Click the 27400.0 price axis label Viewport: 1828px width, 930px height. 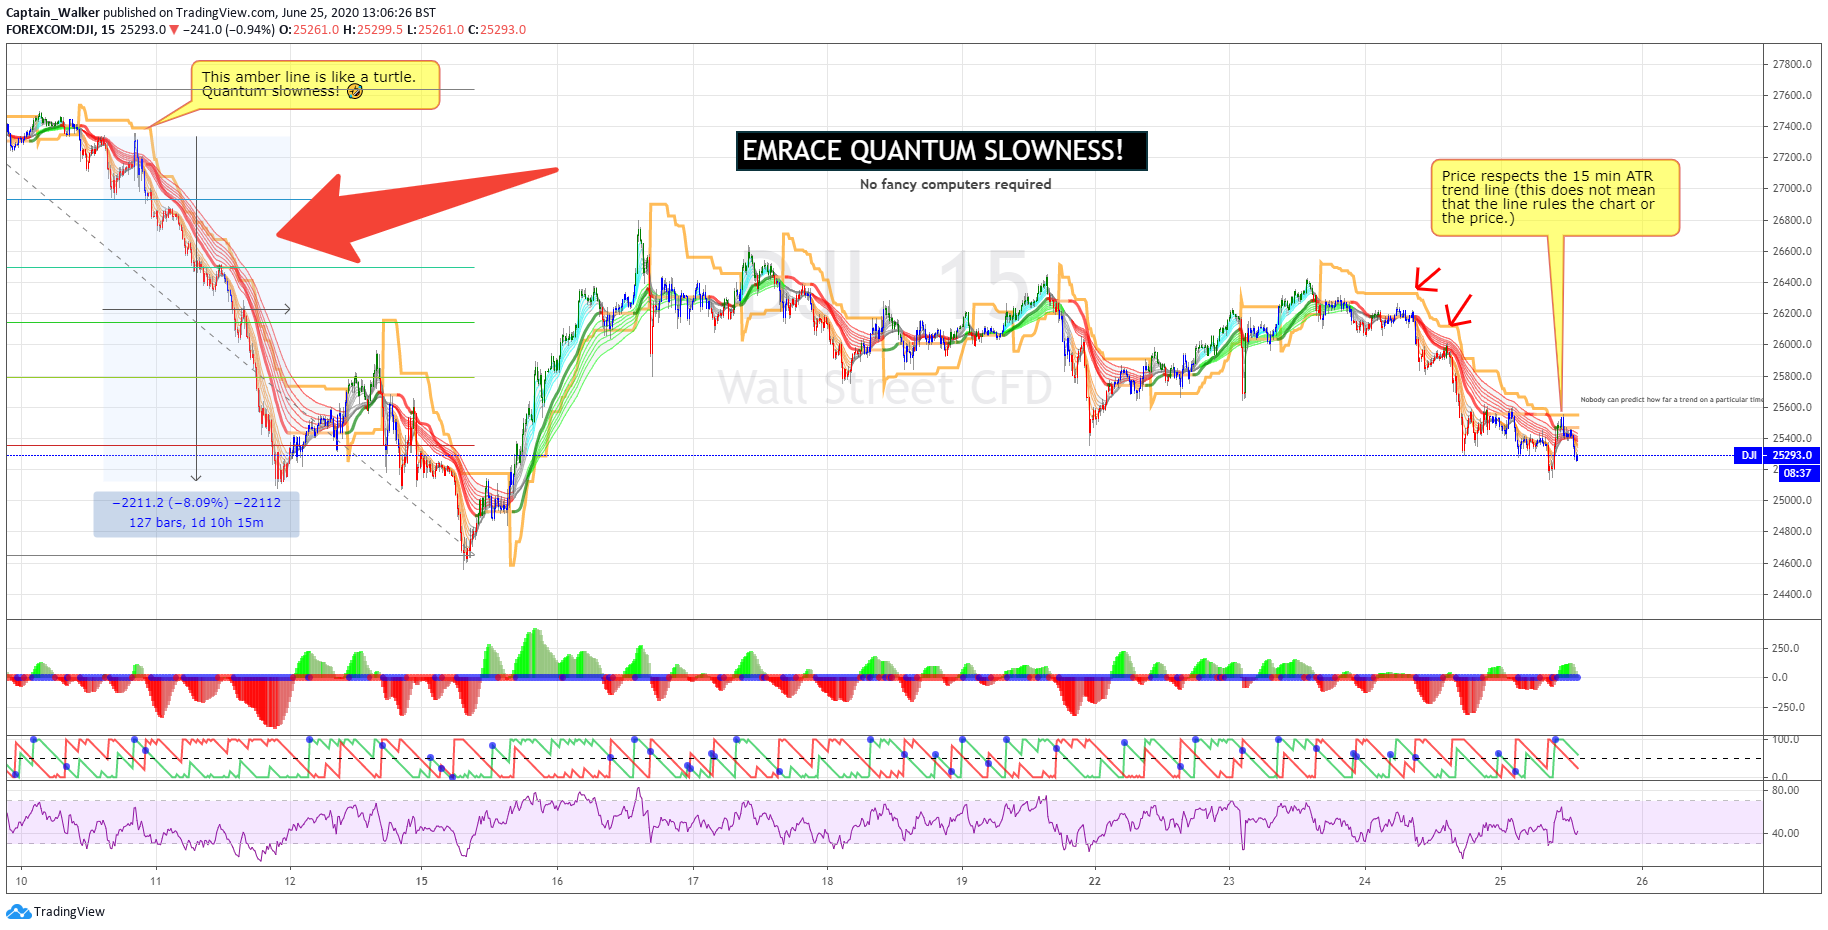coord(1792,126)
